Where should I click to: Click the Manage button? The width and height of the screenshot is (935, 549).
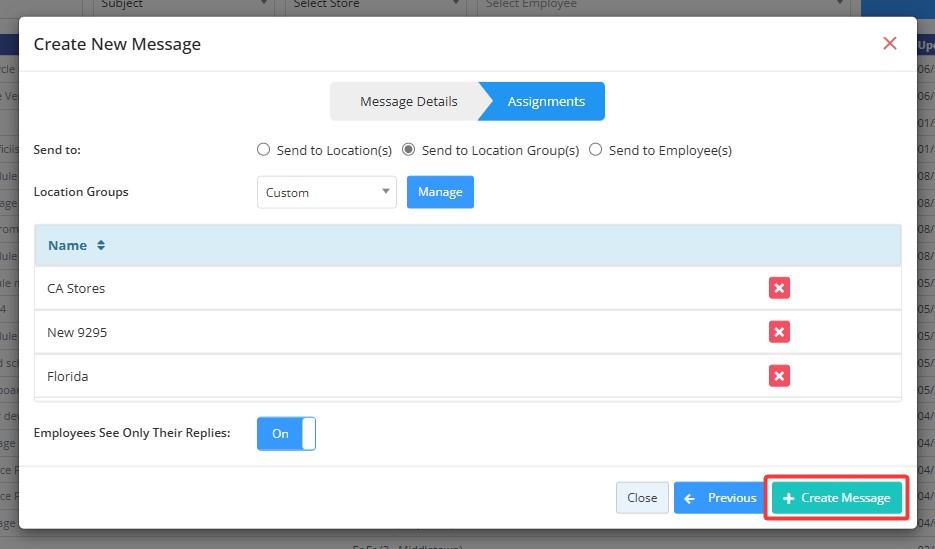(x=440, y=192)
